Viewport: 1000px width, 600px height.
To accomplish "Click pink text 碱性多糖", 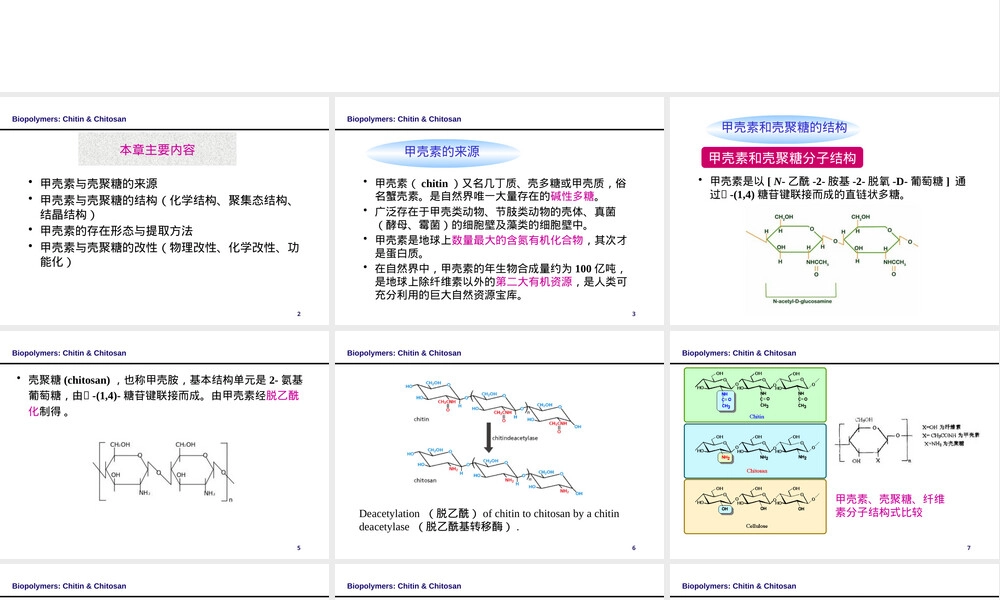I will pyautogui.click(x=572, y=196).
